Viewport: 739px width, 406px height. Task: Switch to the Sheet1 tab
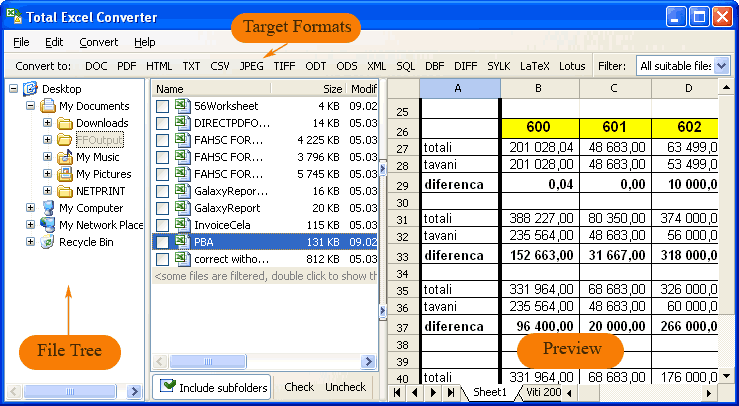click(489, 392)
